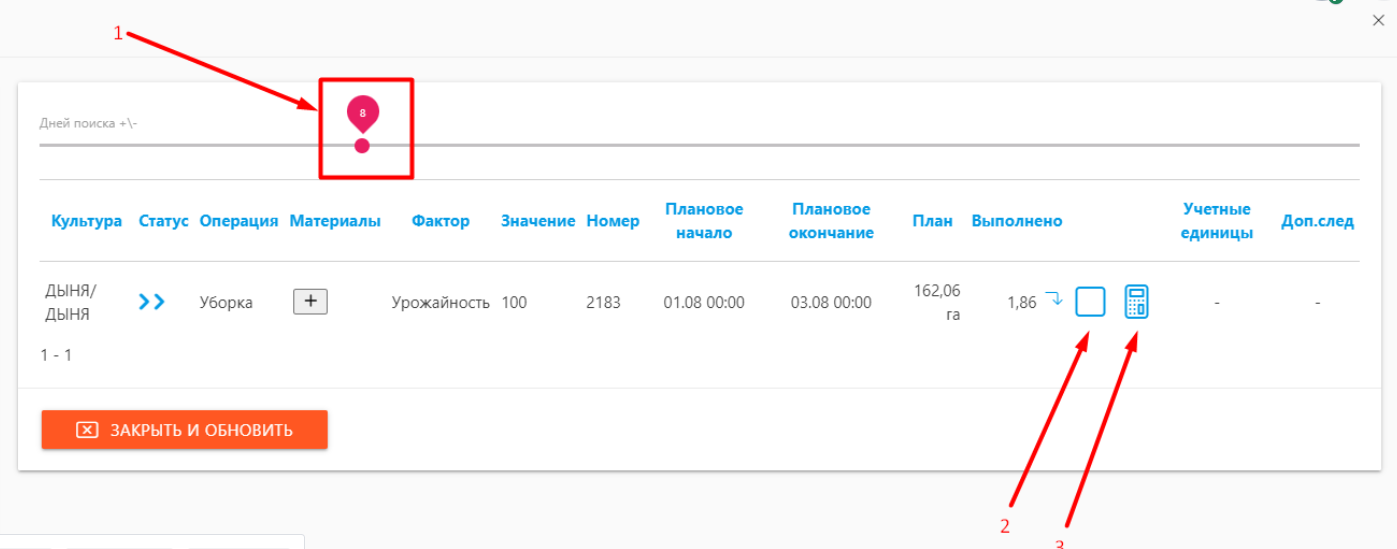Click the number 2183 cell

click(x=603, y=302)
